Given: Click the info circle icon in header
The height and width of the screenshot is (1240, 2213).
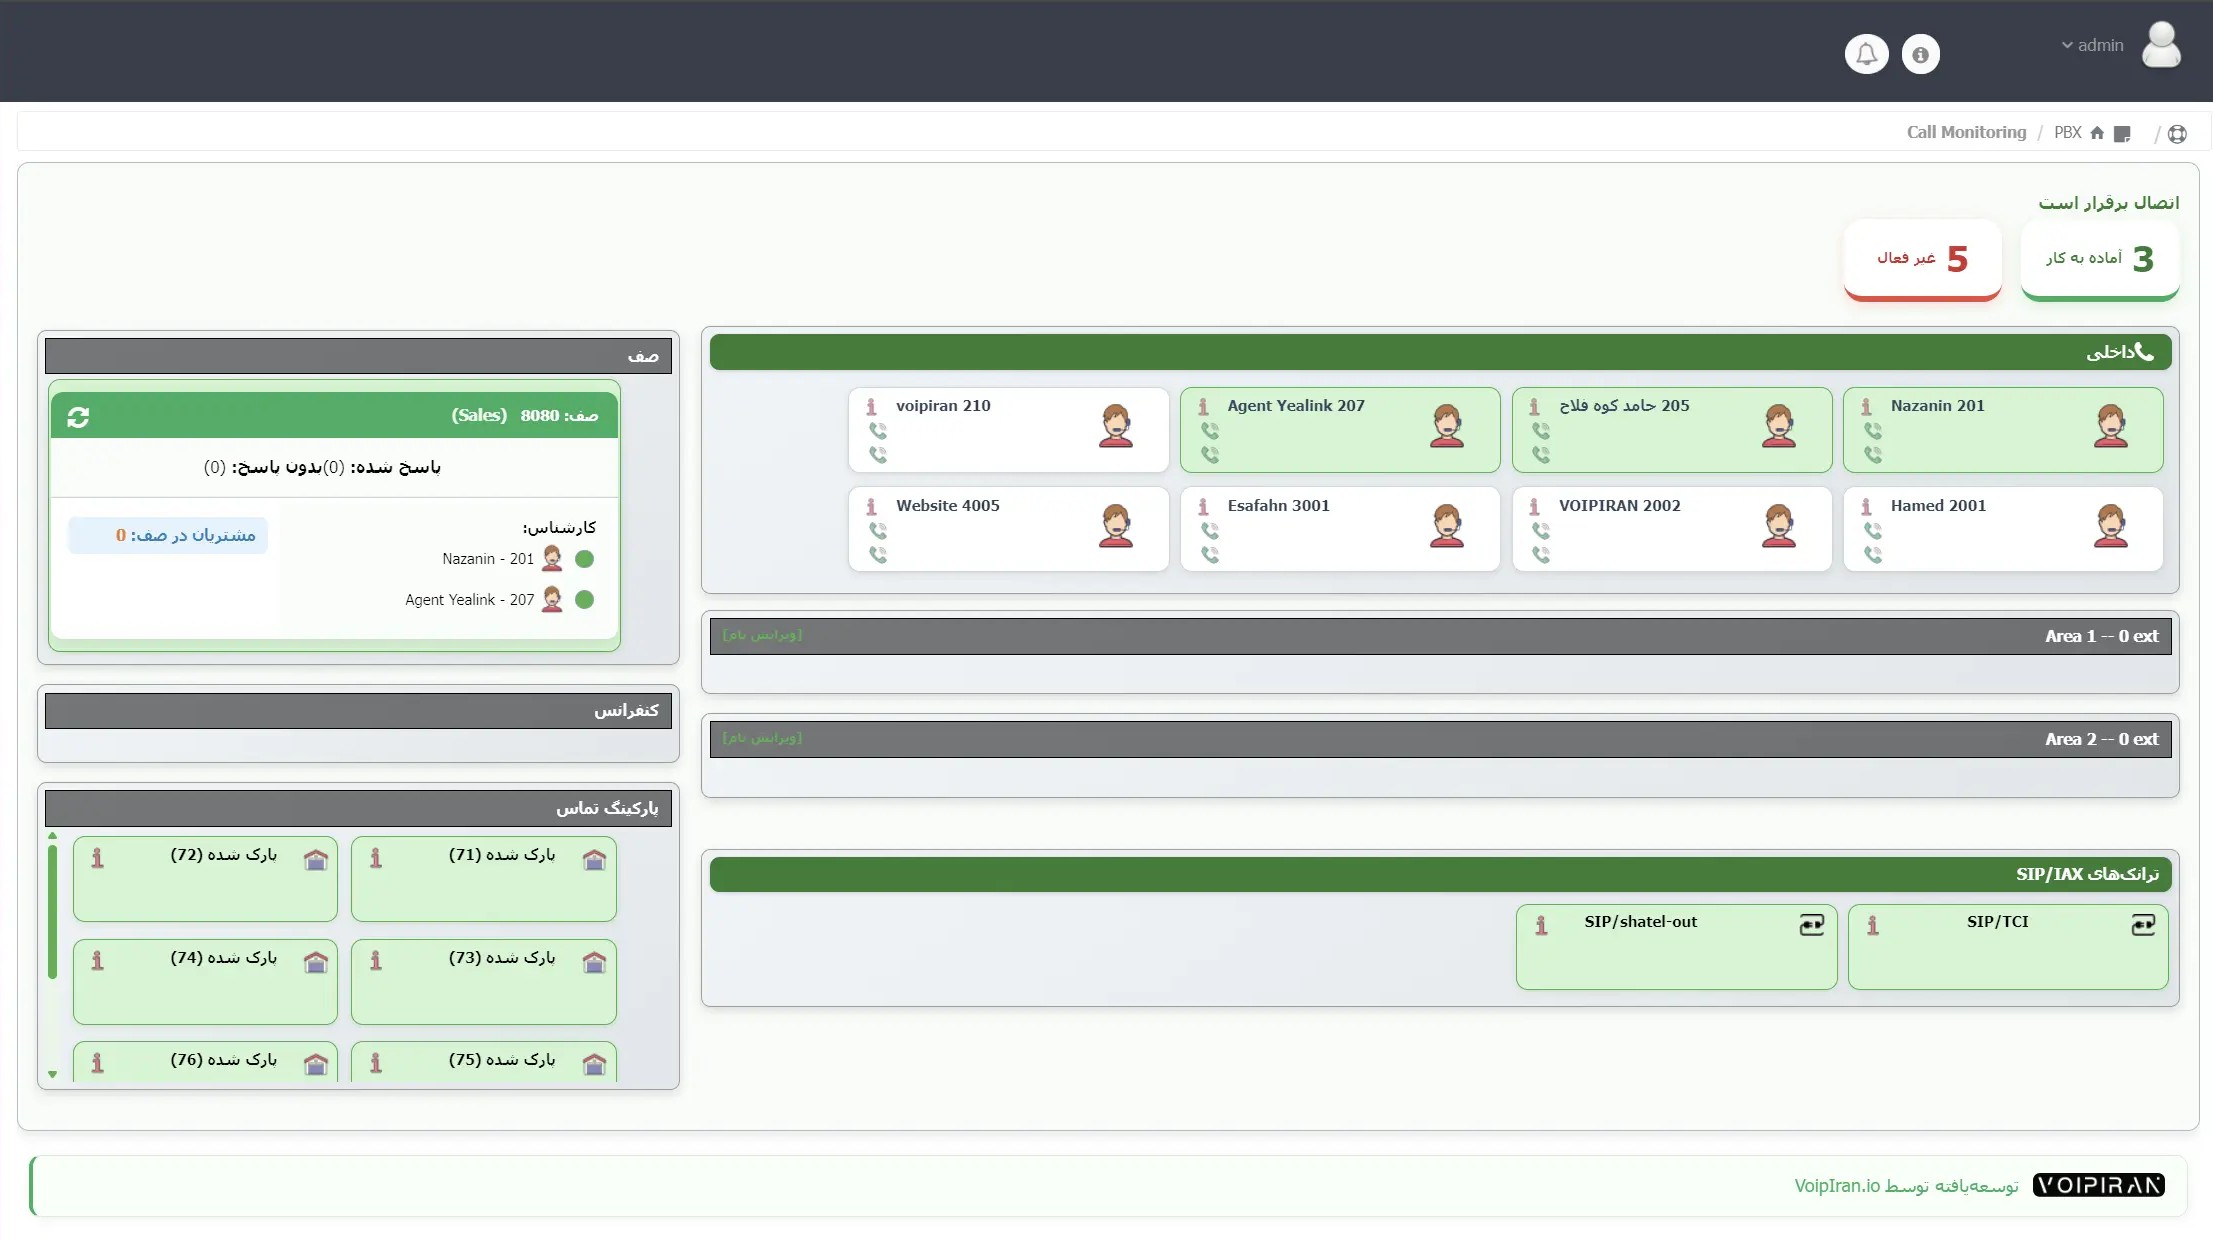Looking at the screenshot, I should [x=1920, y=54].
